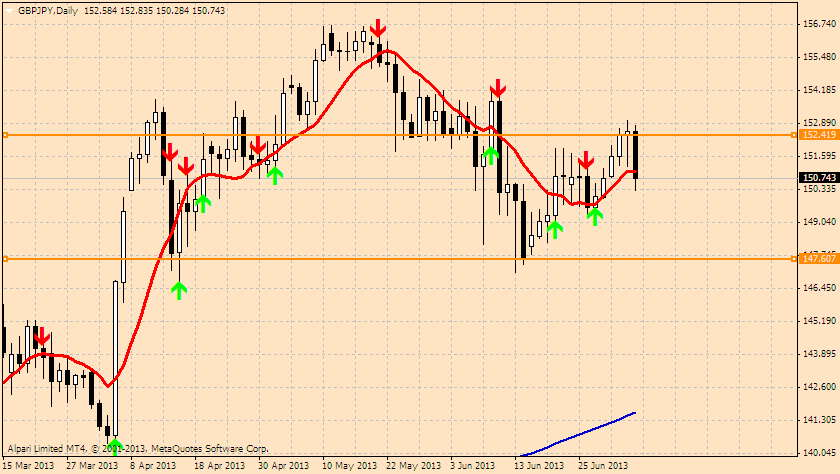
Task: Click the 25 Jun 2013 date label
Action: 603,465
